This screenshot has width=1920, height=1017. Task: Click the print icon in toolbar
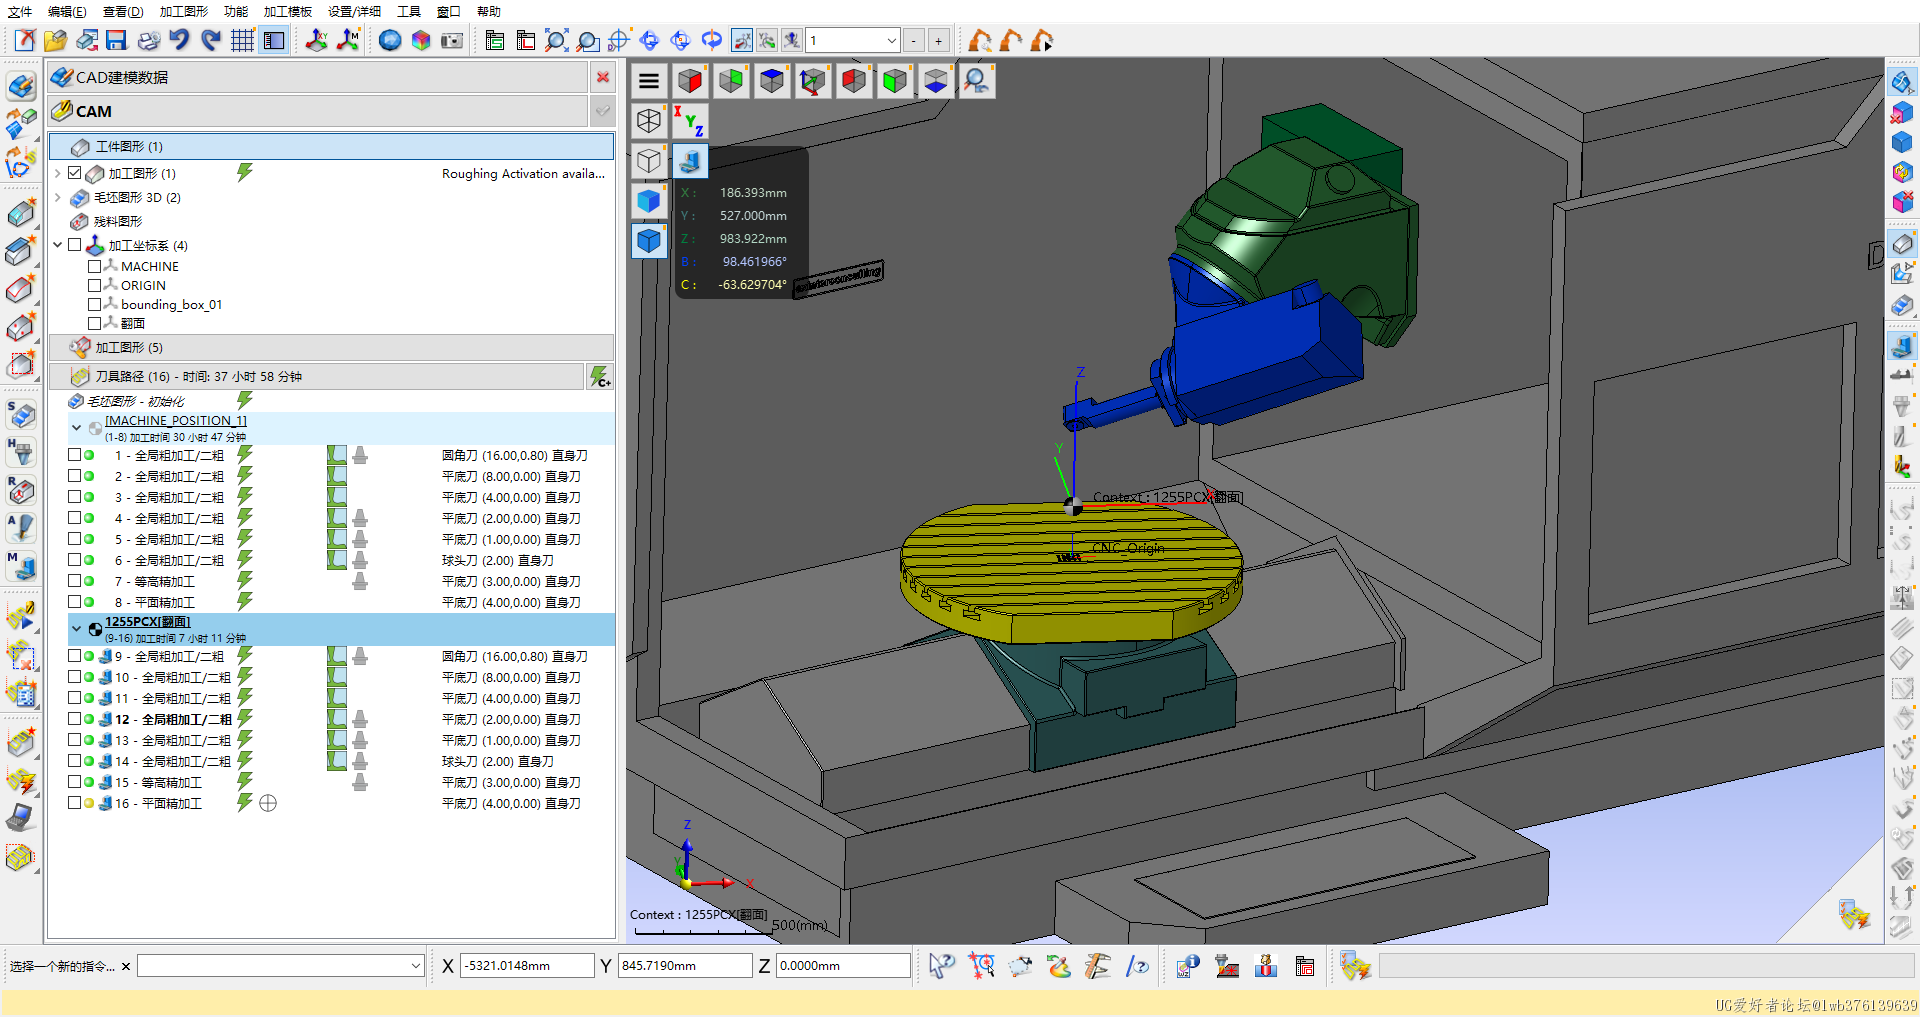[148, 40]
